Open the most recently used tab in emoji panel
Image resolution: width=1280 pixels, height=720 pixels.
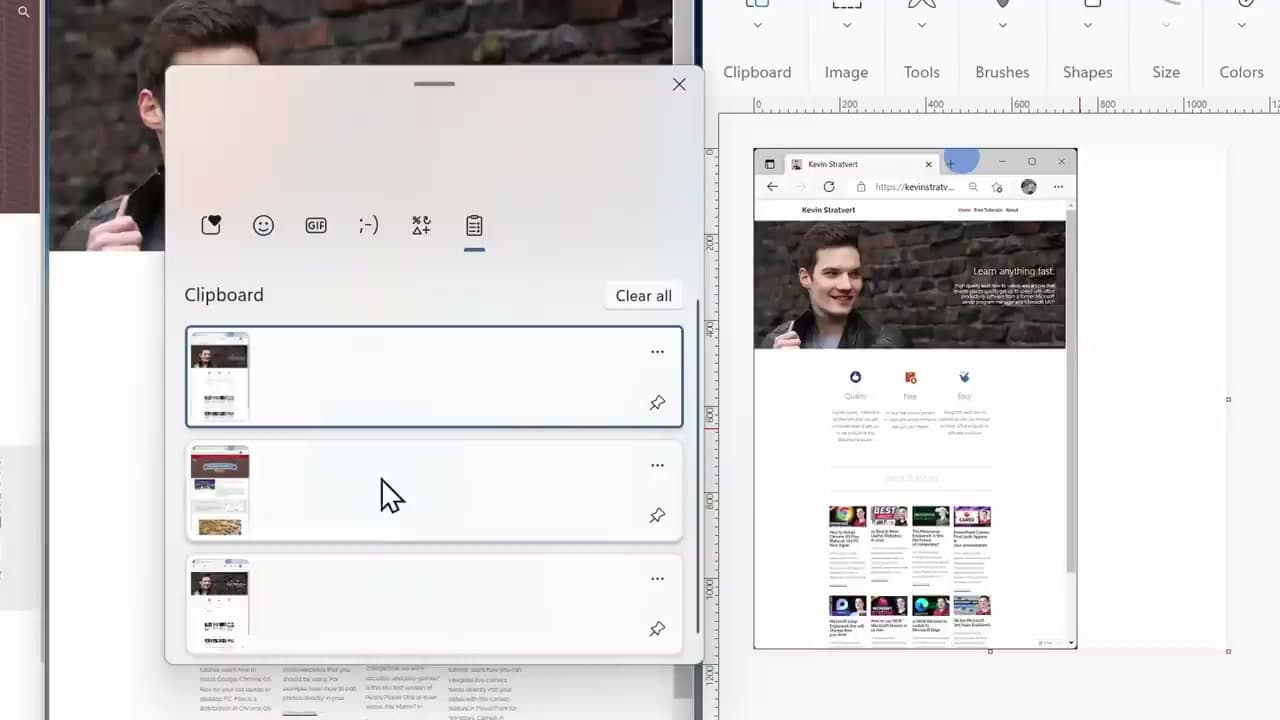click(211, 226)
